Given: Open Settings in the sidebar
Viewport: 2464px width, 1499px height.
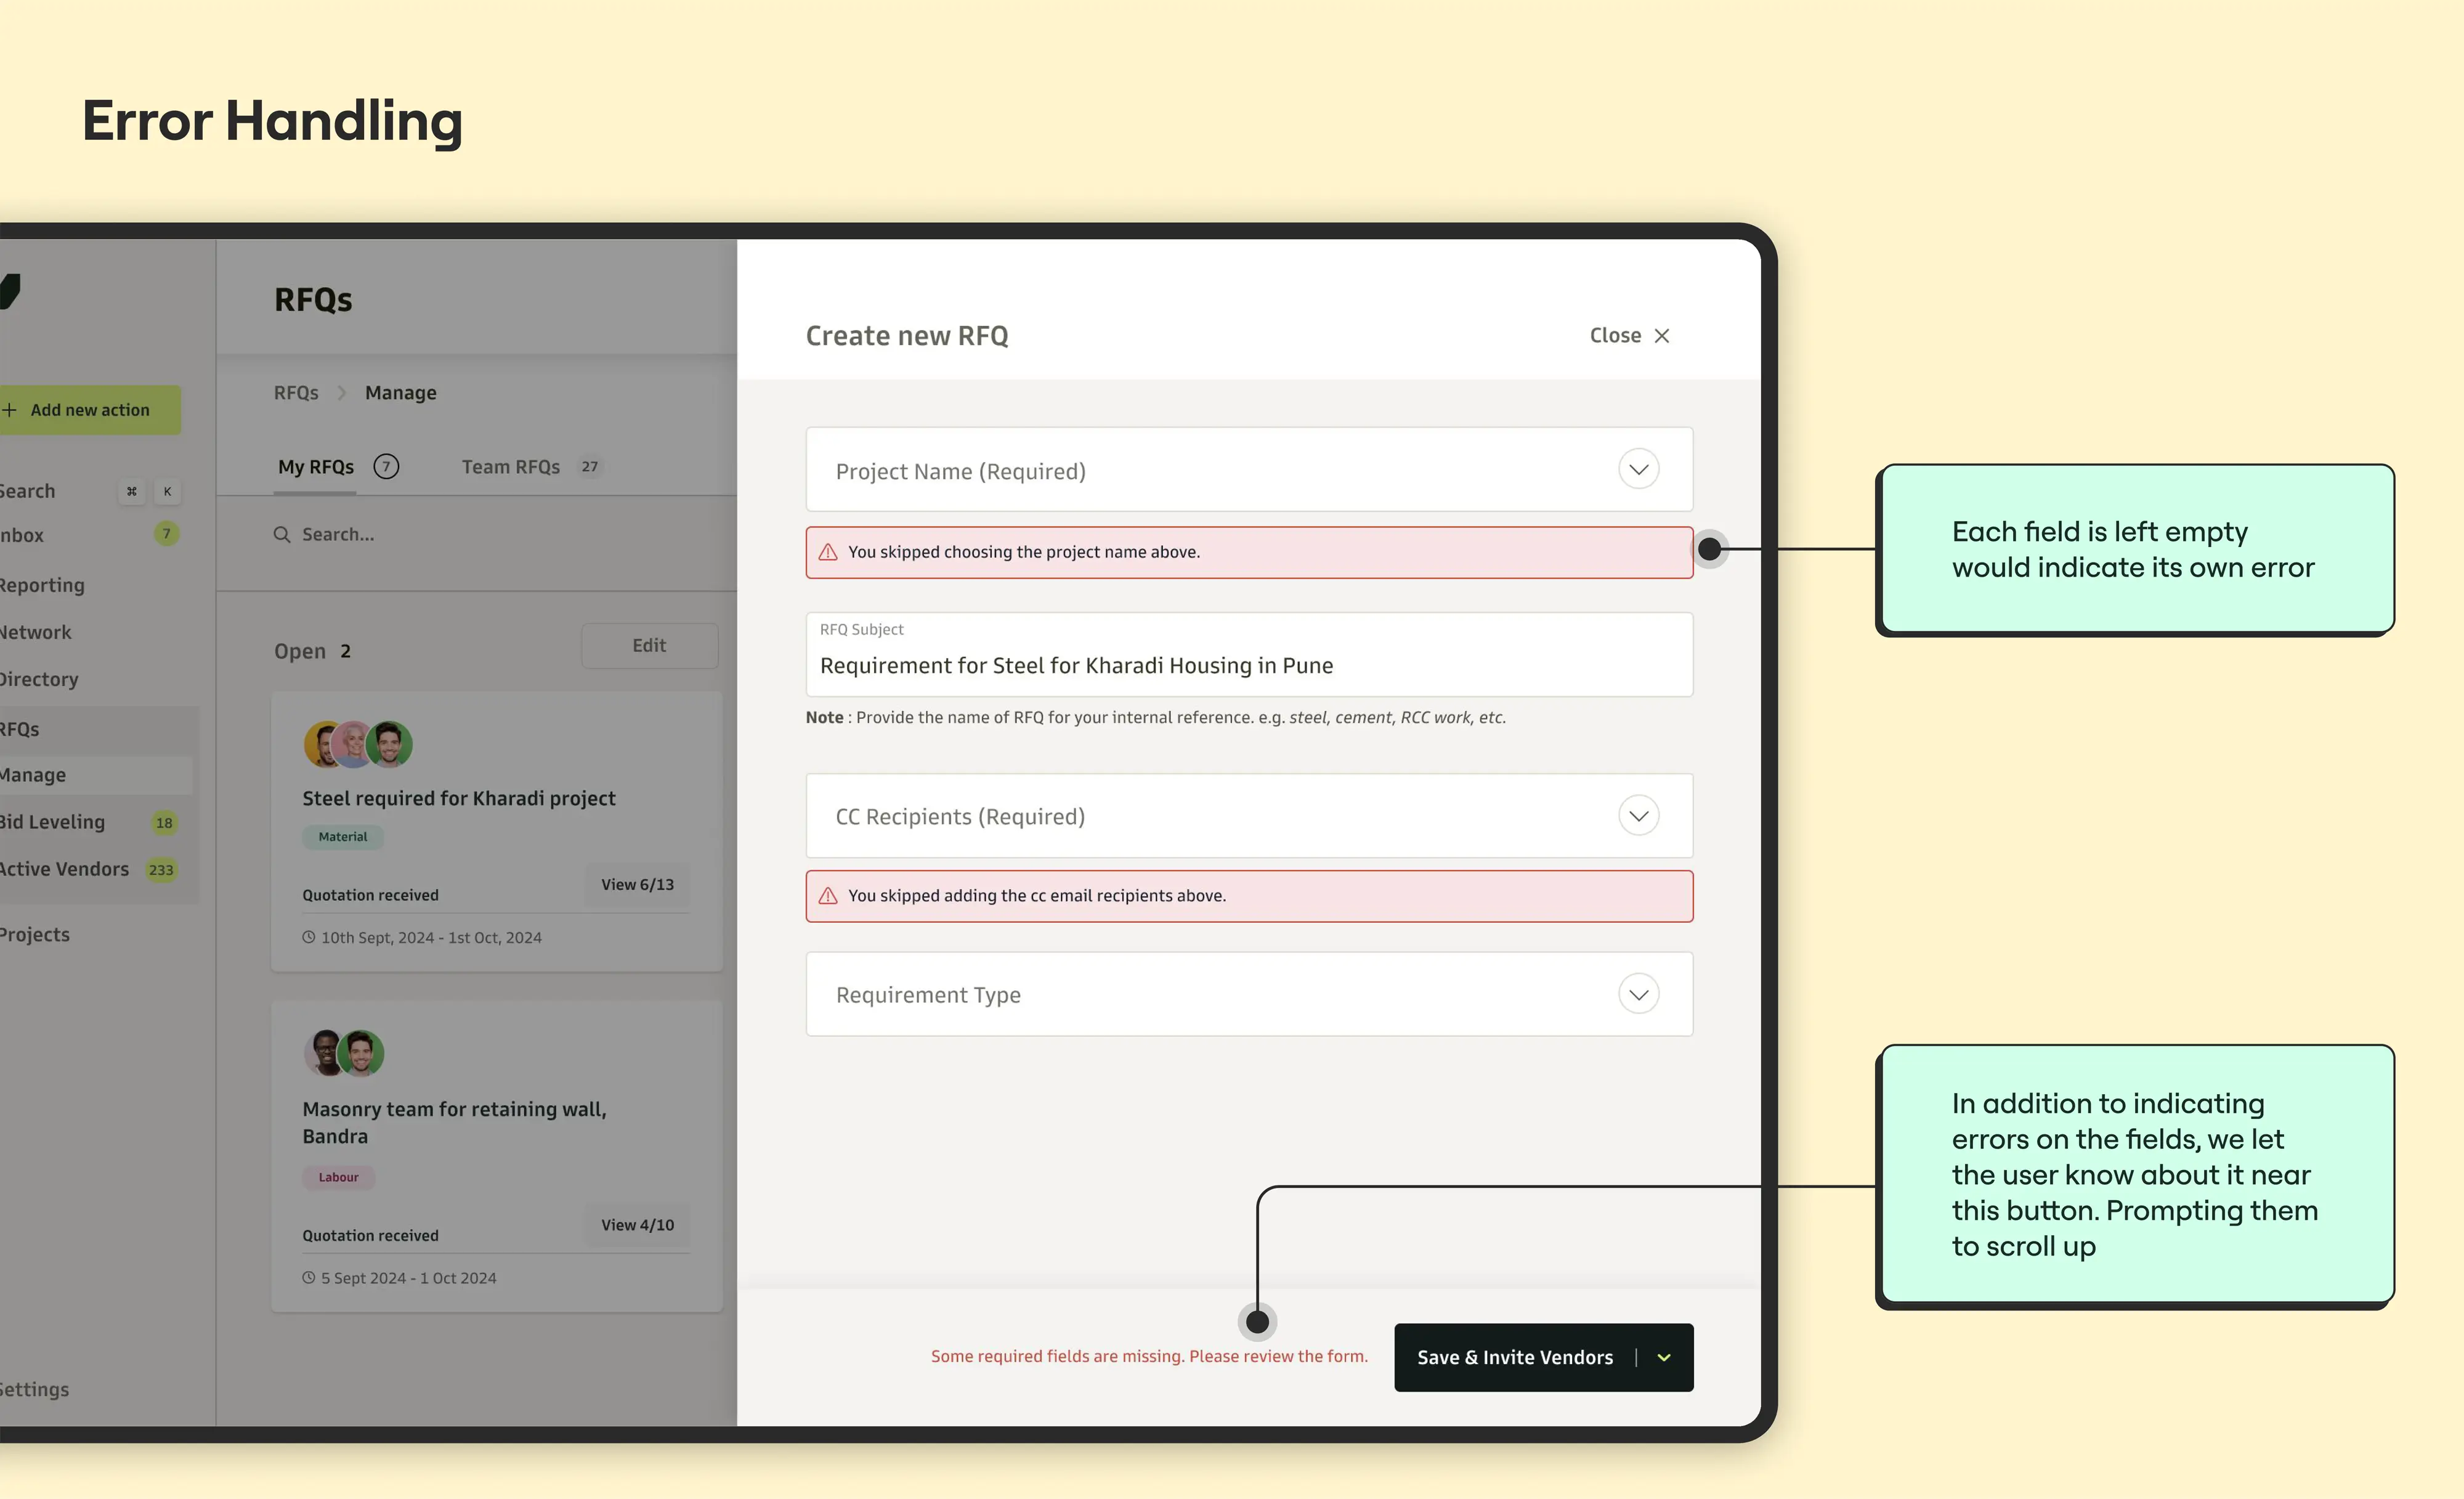Looking at the screenshot, I should tap(35, 1389).
